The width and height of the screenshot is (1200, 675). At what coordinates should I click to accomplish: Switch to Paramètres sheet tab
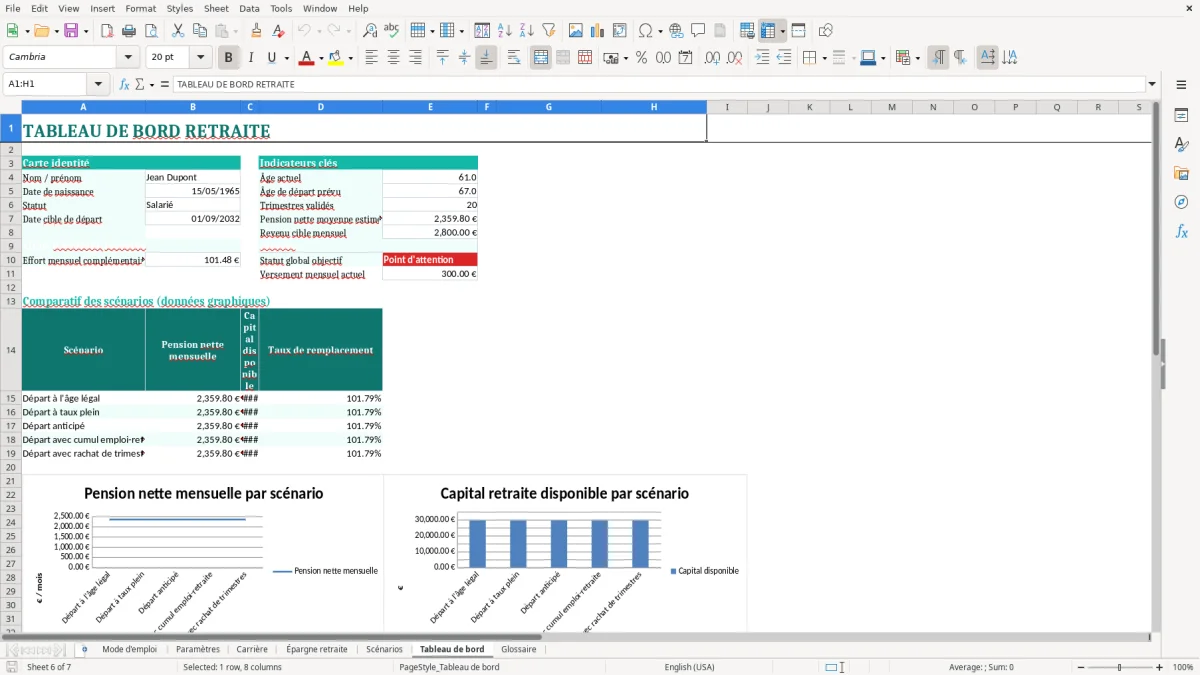[198, 649]
